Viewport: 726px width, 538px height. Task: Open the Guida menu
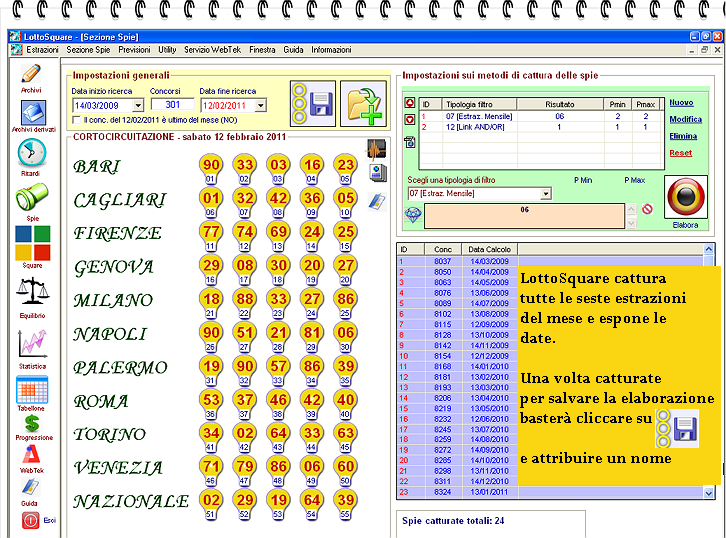click(294, 50)
